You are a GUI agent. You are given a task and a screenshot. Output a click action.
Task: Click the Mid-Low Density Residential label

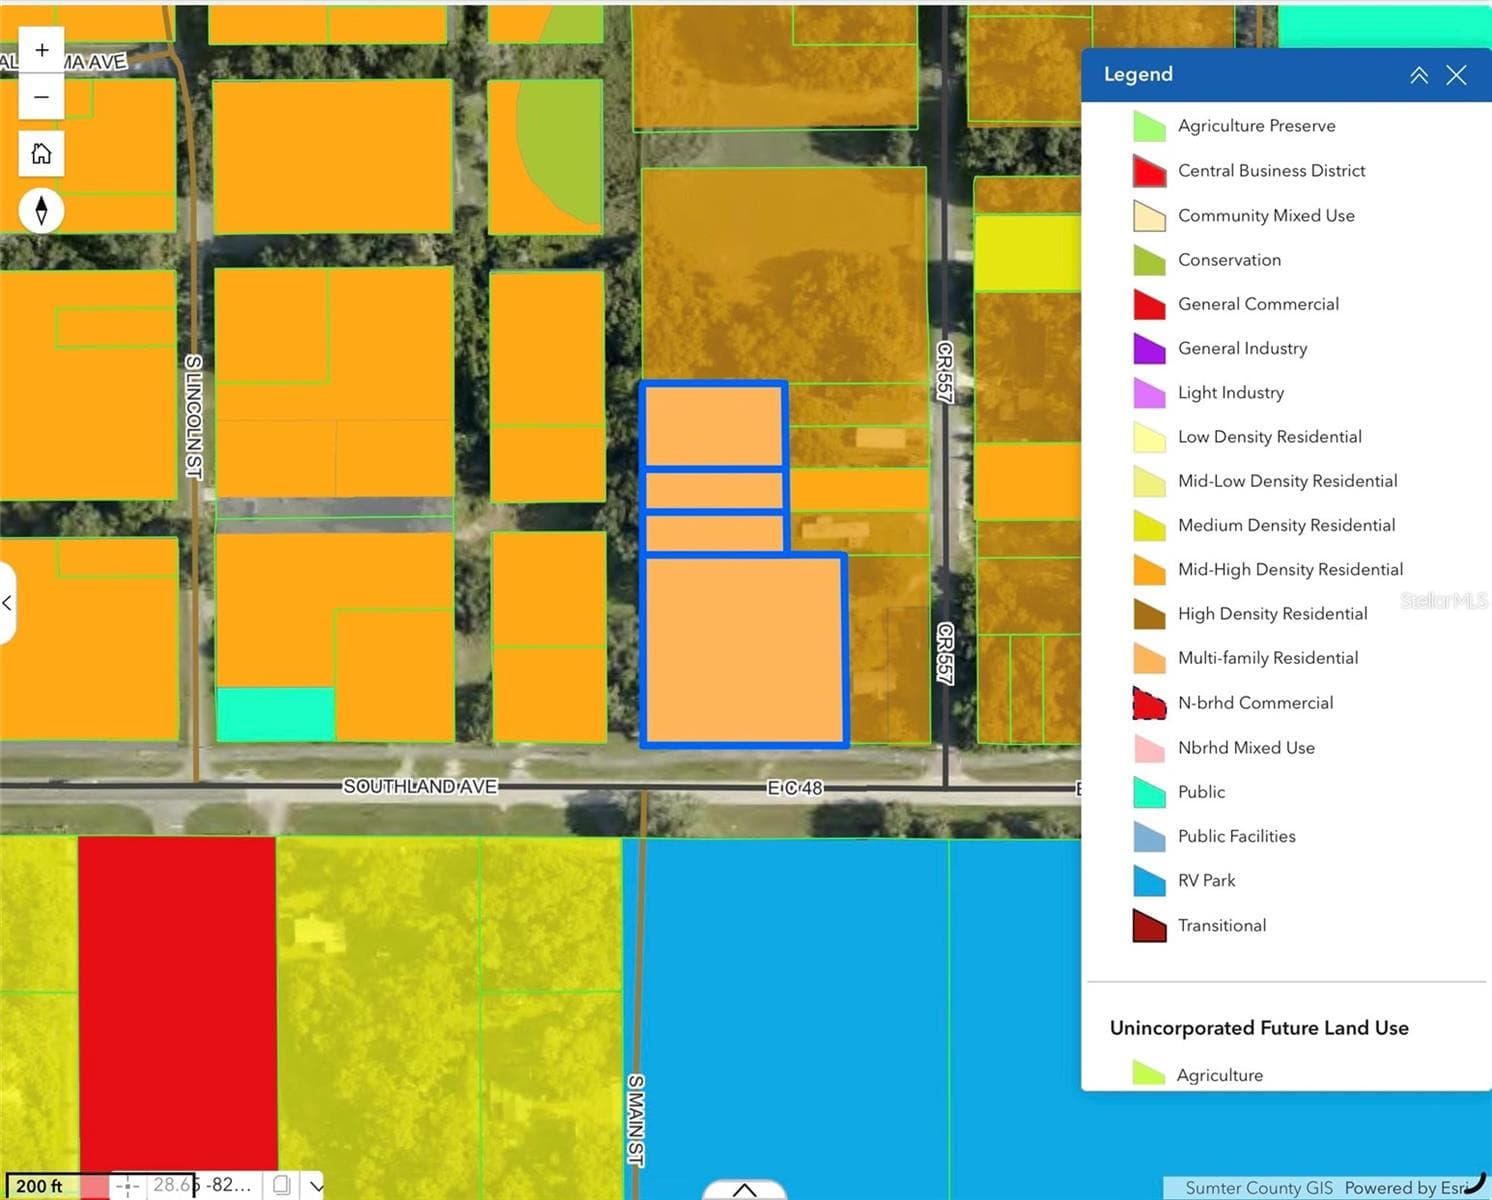coord(1287,481)
